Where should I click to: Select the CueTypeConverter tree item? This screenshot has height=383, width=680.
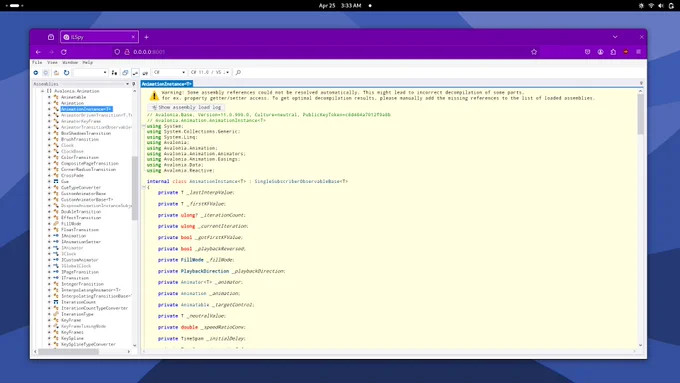coord(81,187)
